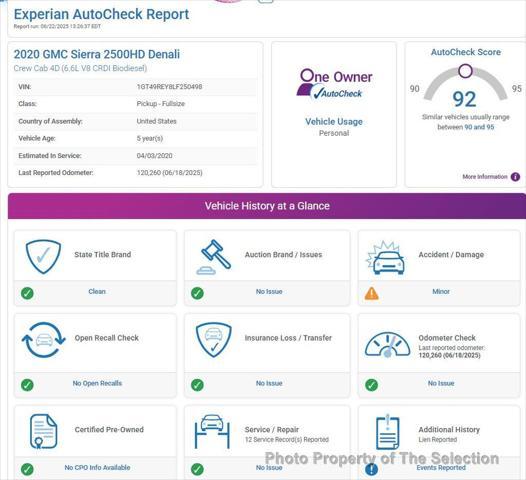Click the Experian AutoCheck Report title
The width and height of the screenshot is (526, 480).
[x=101, y=14]
